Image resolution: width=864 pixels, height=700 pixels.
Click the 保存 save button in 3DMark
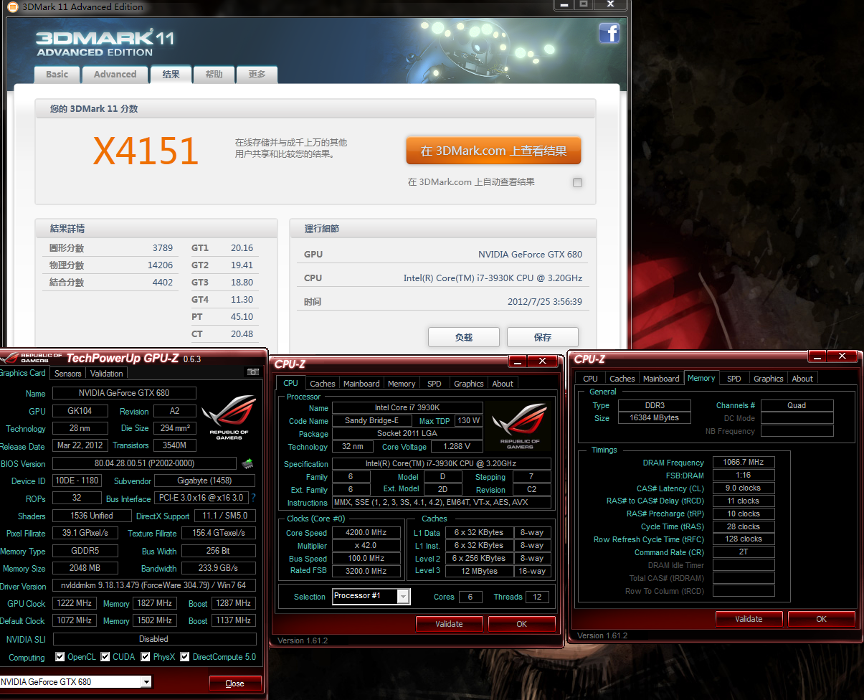(543, 337)
